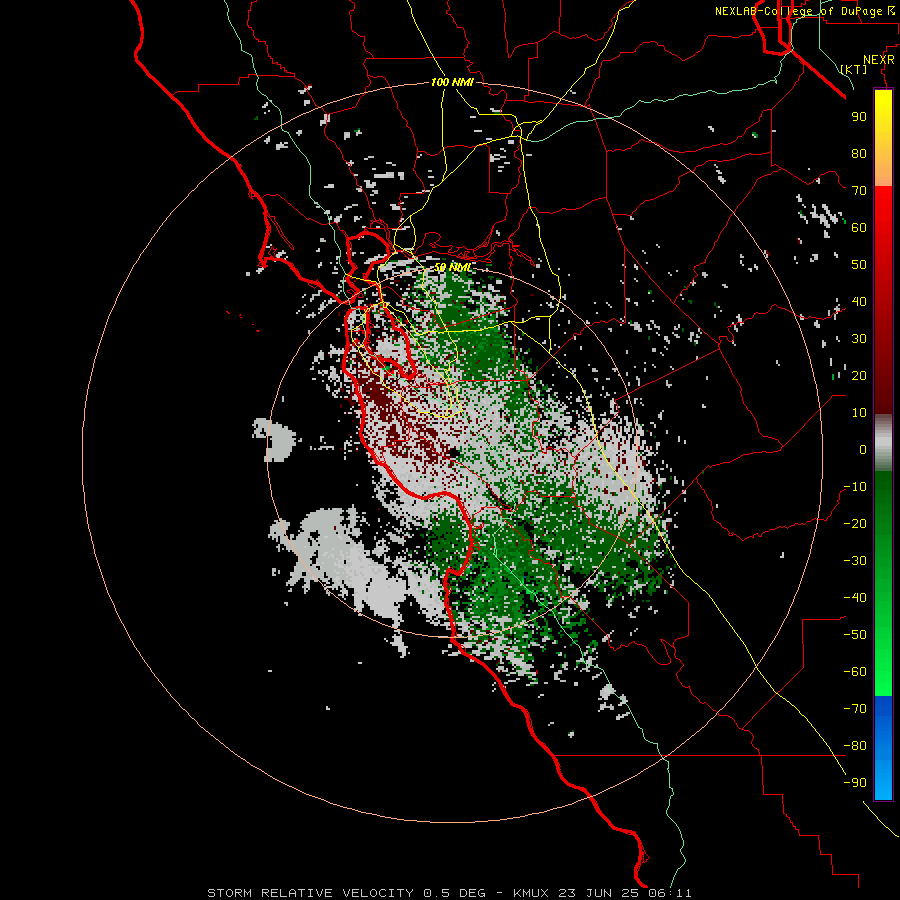Click the 50 NMI range ring label
This screenshot has width=900, height=900.
452,267
